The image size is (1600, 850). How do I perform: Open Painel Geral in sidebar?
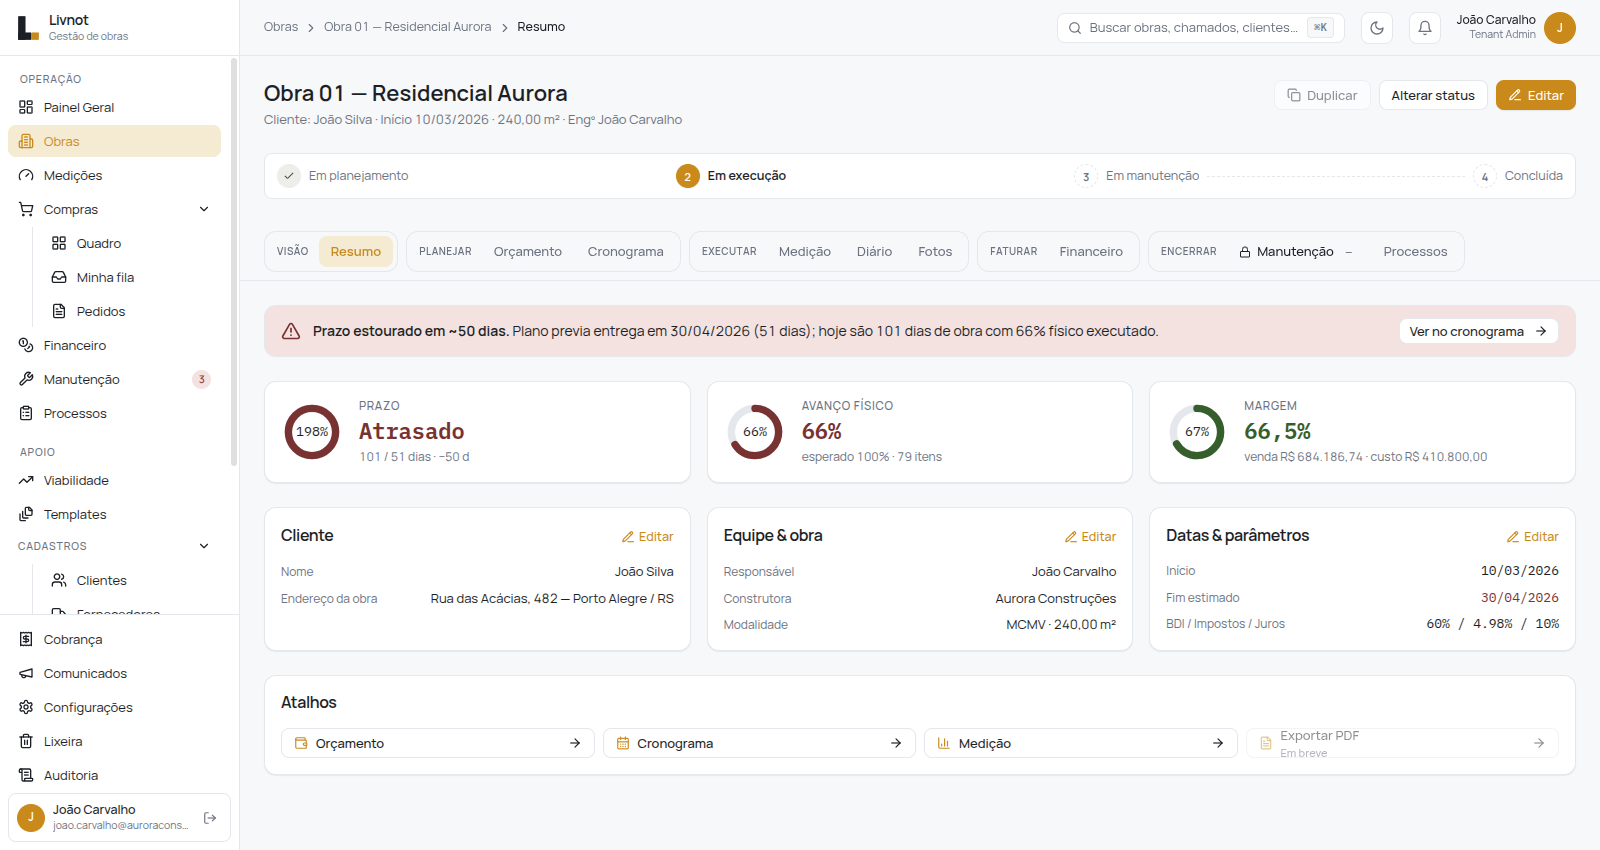114,107
